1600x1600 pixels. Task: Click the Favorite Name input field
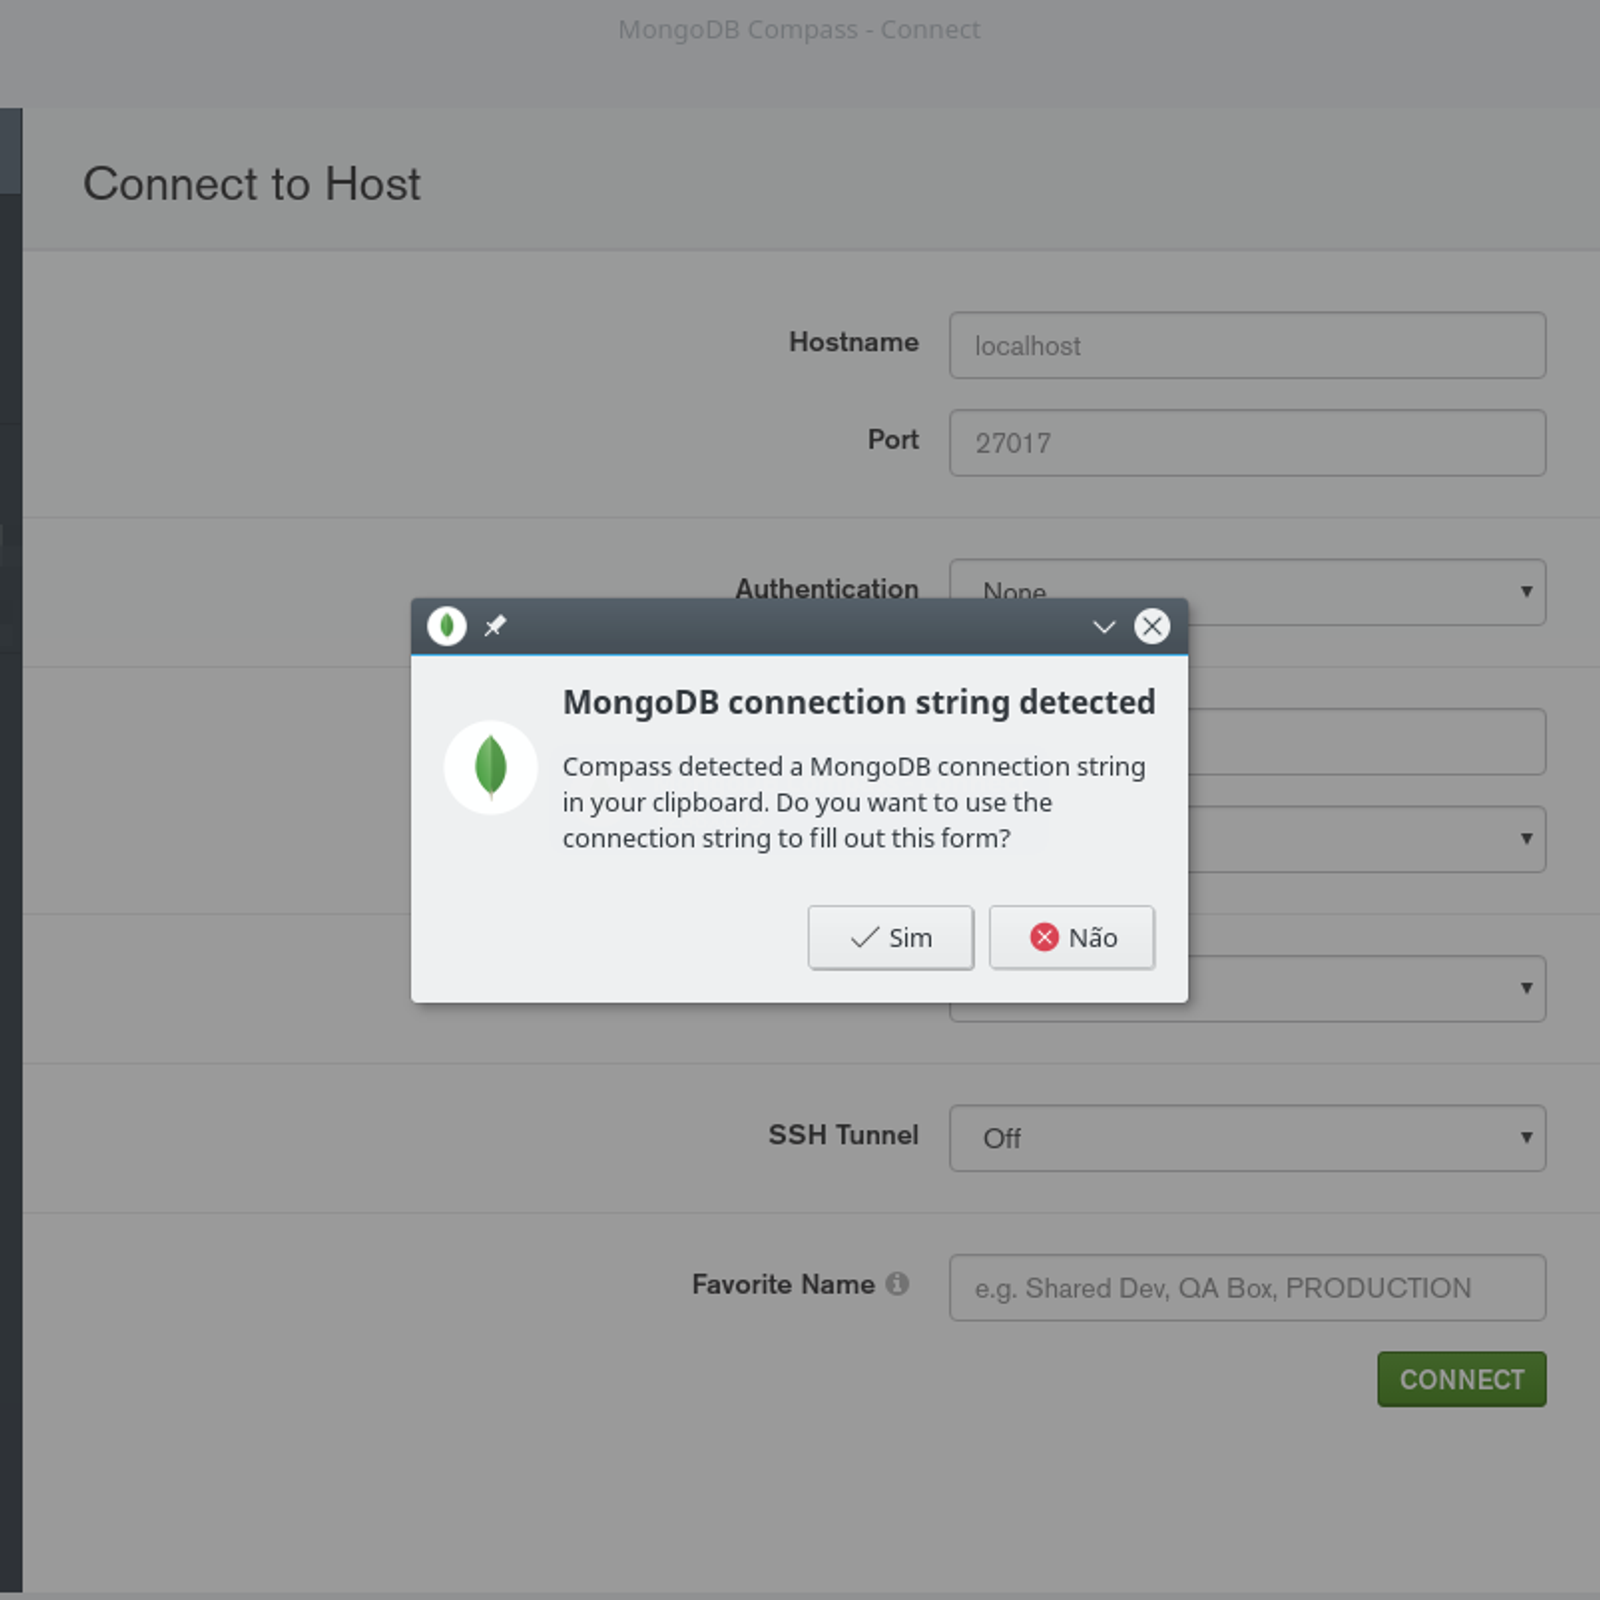[x=1247, y=1287]
